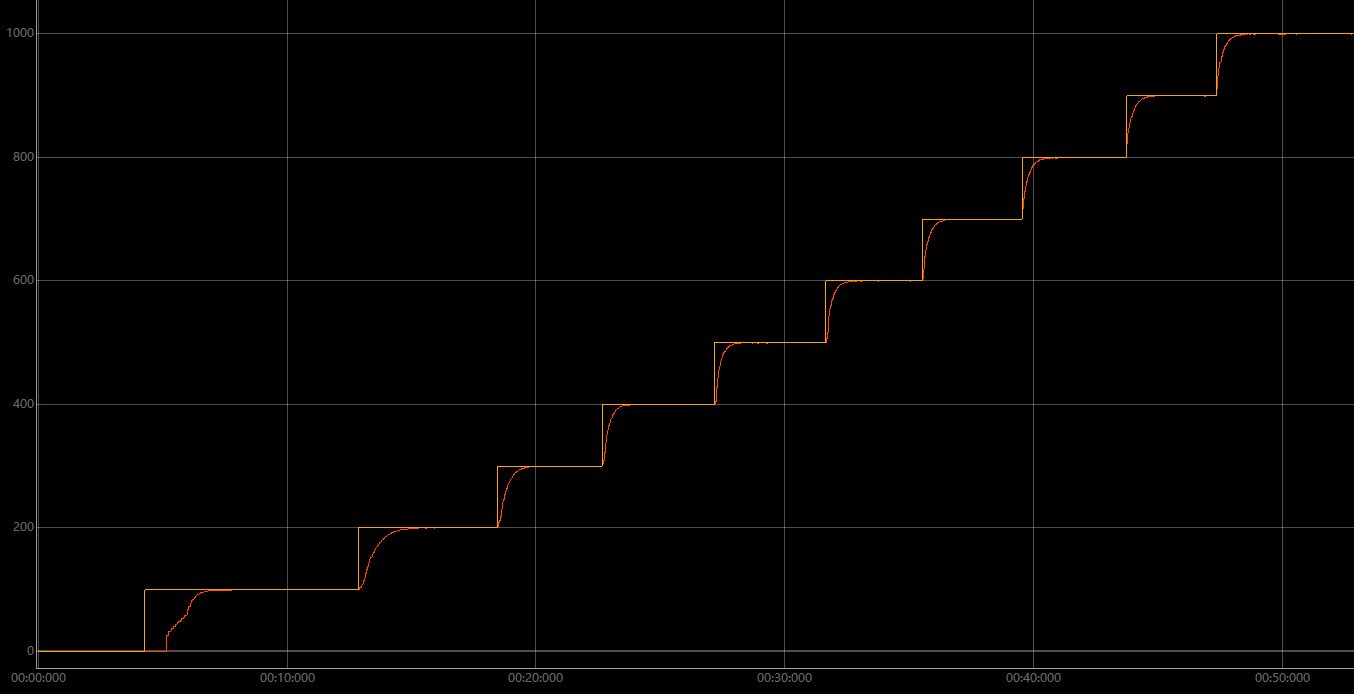
Task: Select the long plateau at value 100
Action: [290, 589]
